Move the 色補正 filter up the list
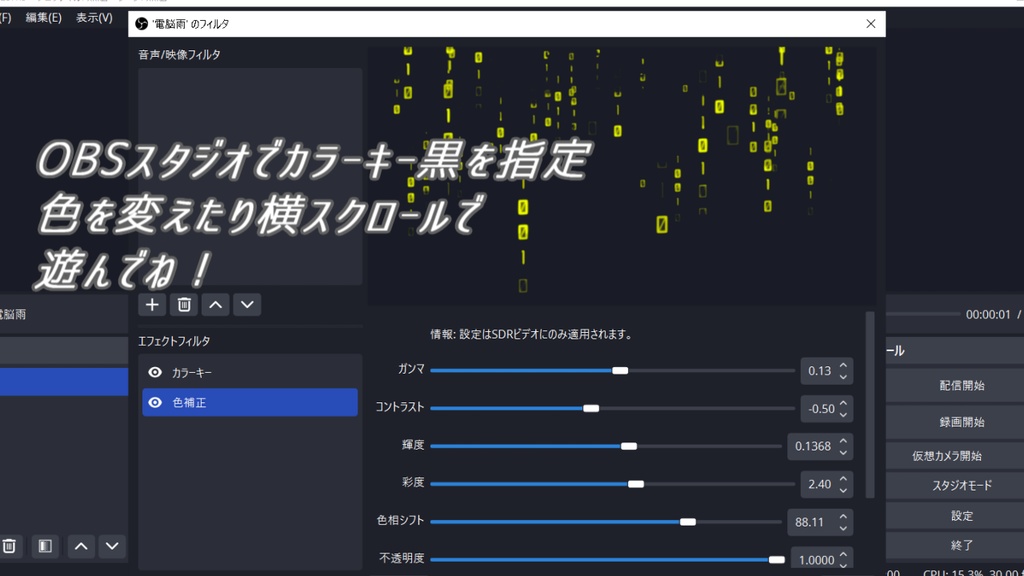This screenshot has height=576, width=1024. pos(215,304)
